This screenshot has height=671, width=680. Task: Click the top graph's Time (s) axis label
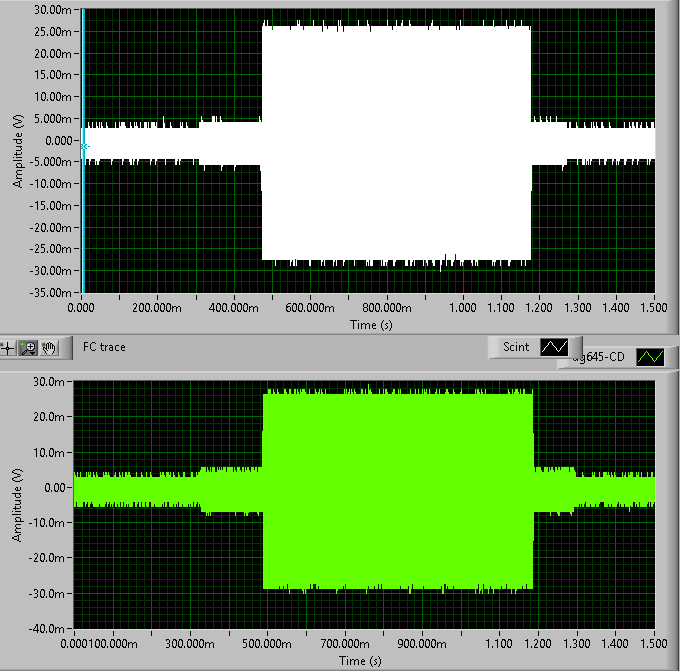371,325
